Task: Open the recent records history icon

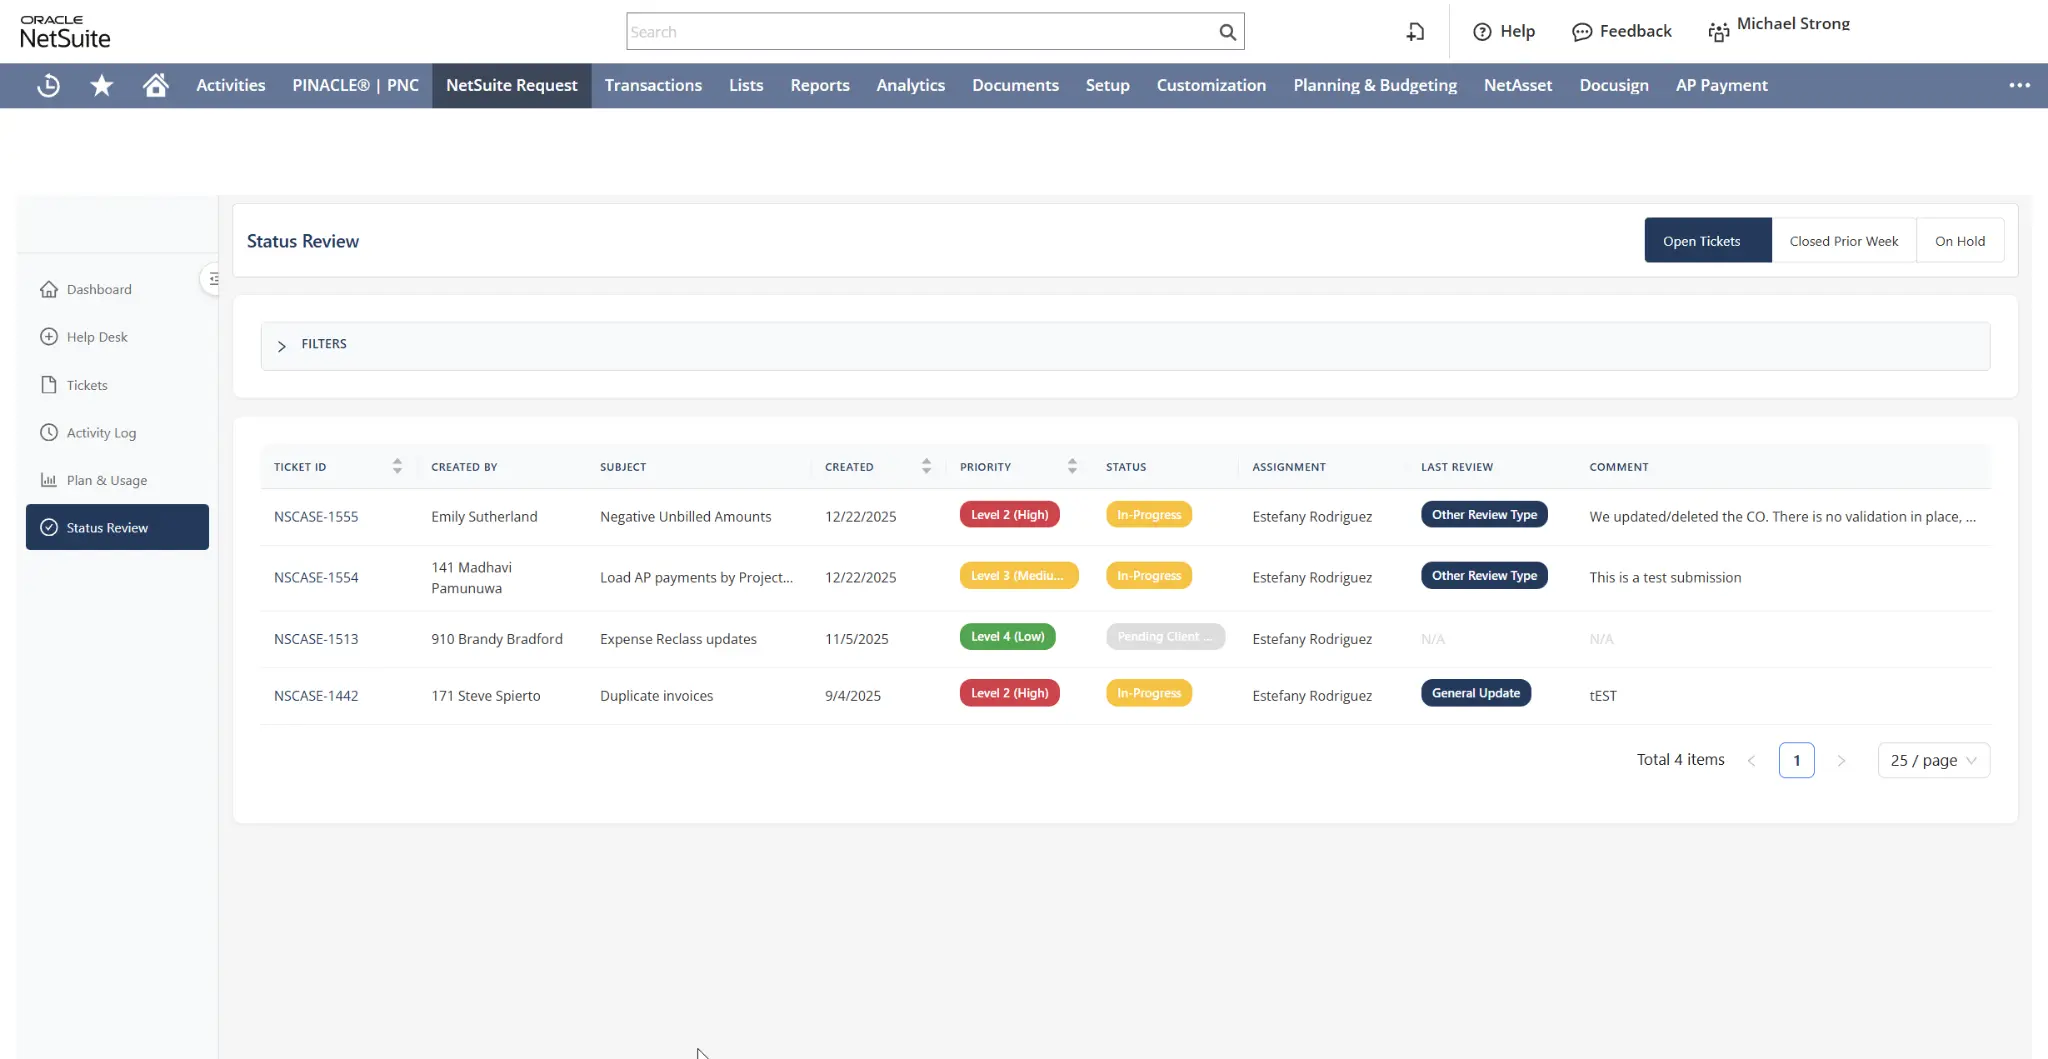Action: click(x=48, y=86)
